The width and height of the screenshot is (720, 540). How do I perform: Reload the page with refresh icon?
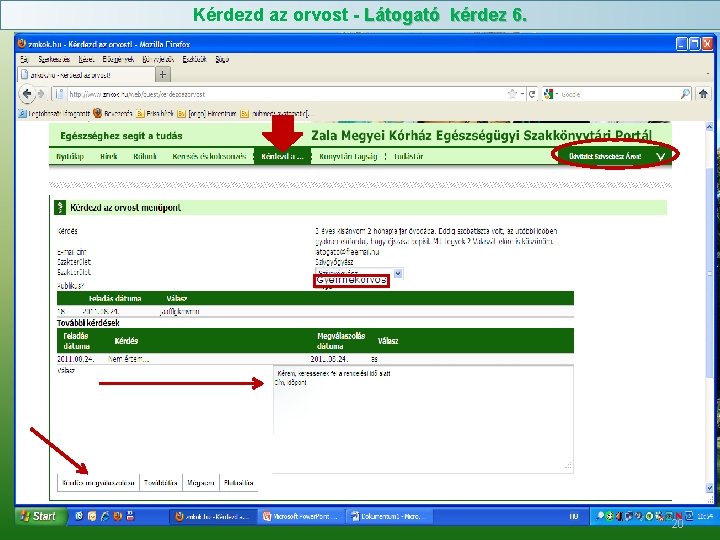532,94
